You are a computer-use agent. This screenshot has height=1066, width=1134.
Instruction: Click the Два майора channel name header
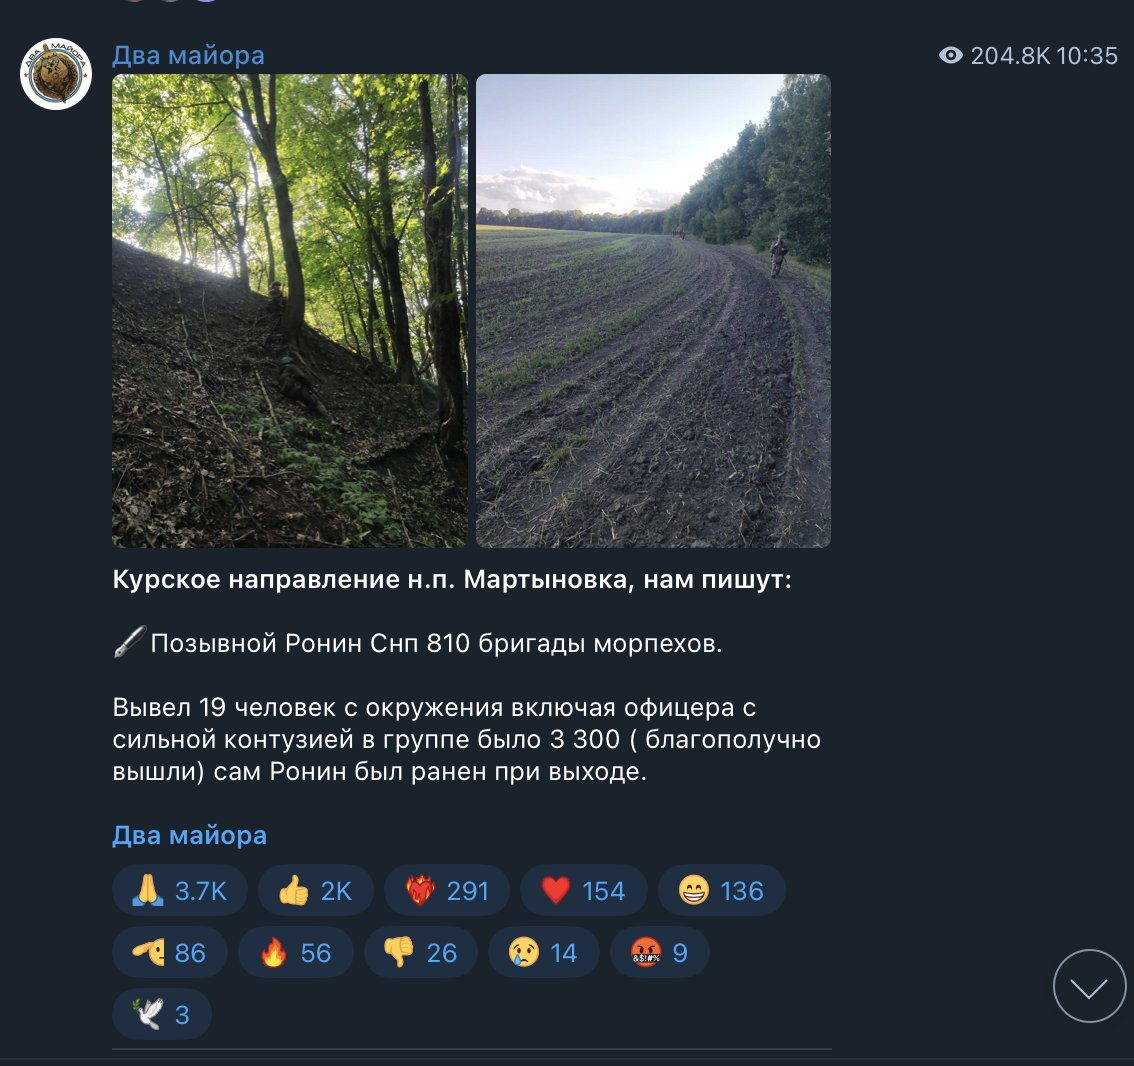pos(188,55)
